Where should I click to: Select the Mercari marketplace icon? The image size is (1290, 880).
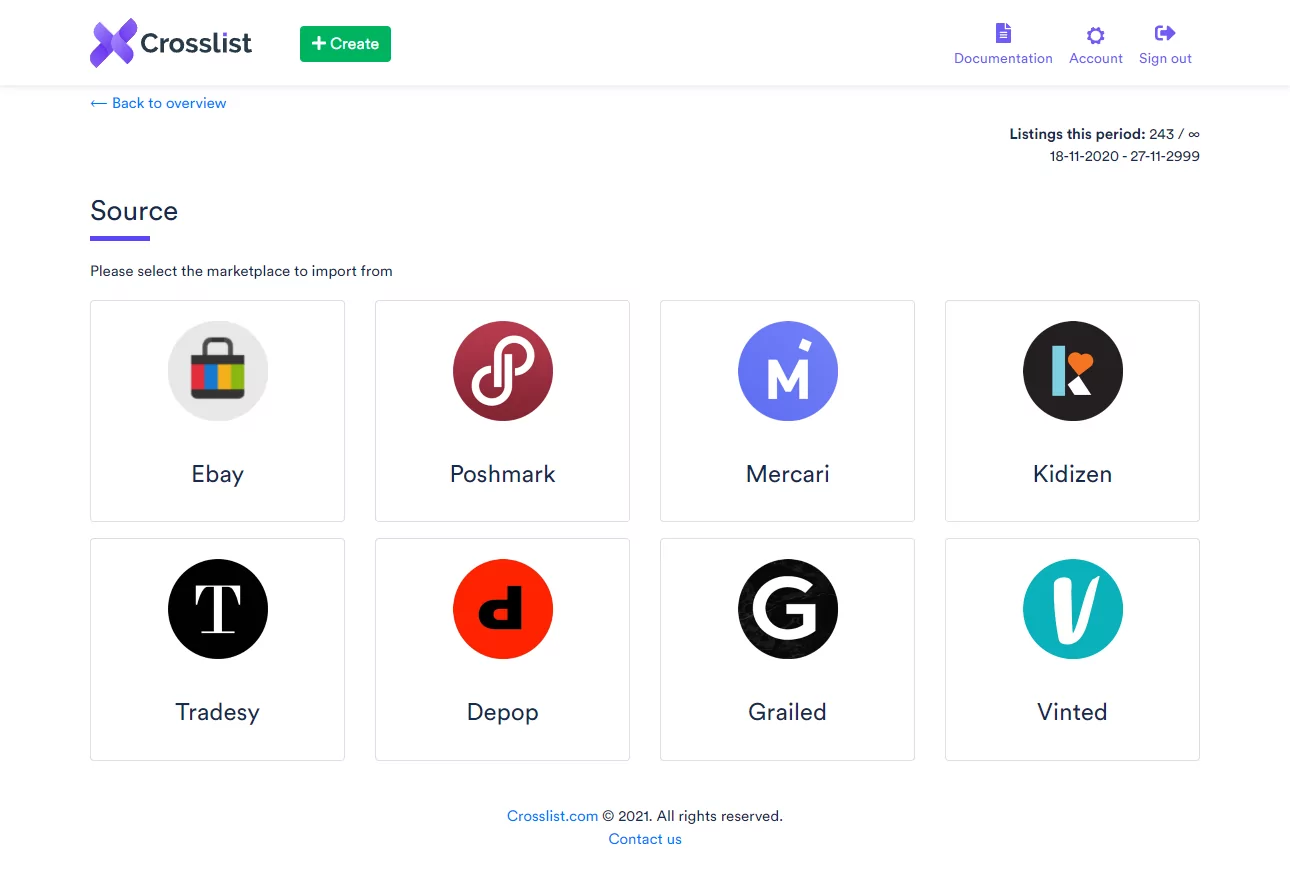click(787, 370)
